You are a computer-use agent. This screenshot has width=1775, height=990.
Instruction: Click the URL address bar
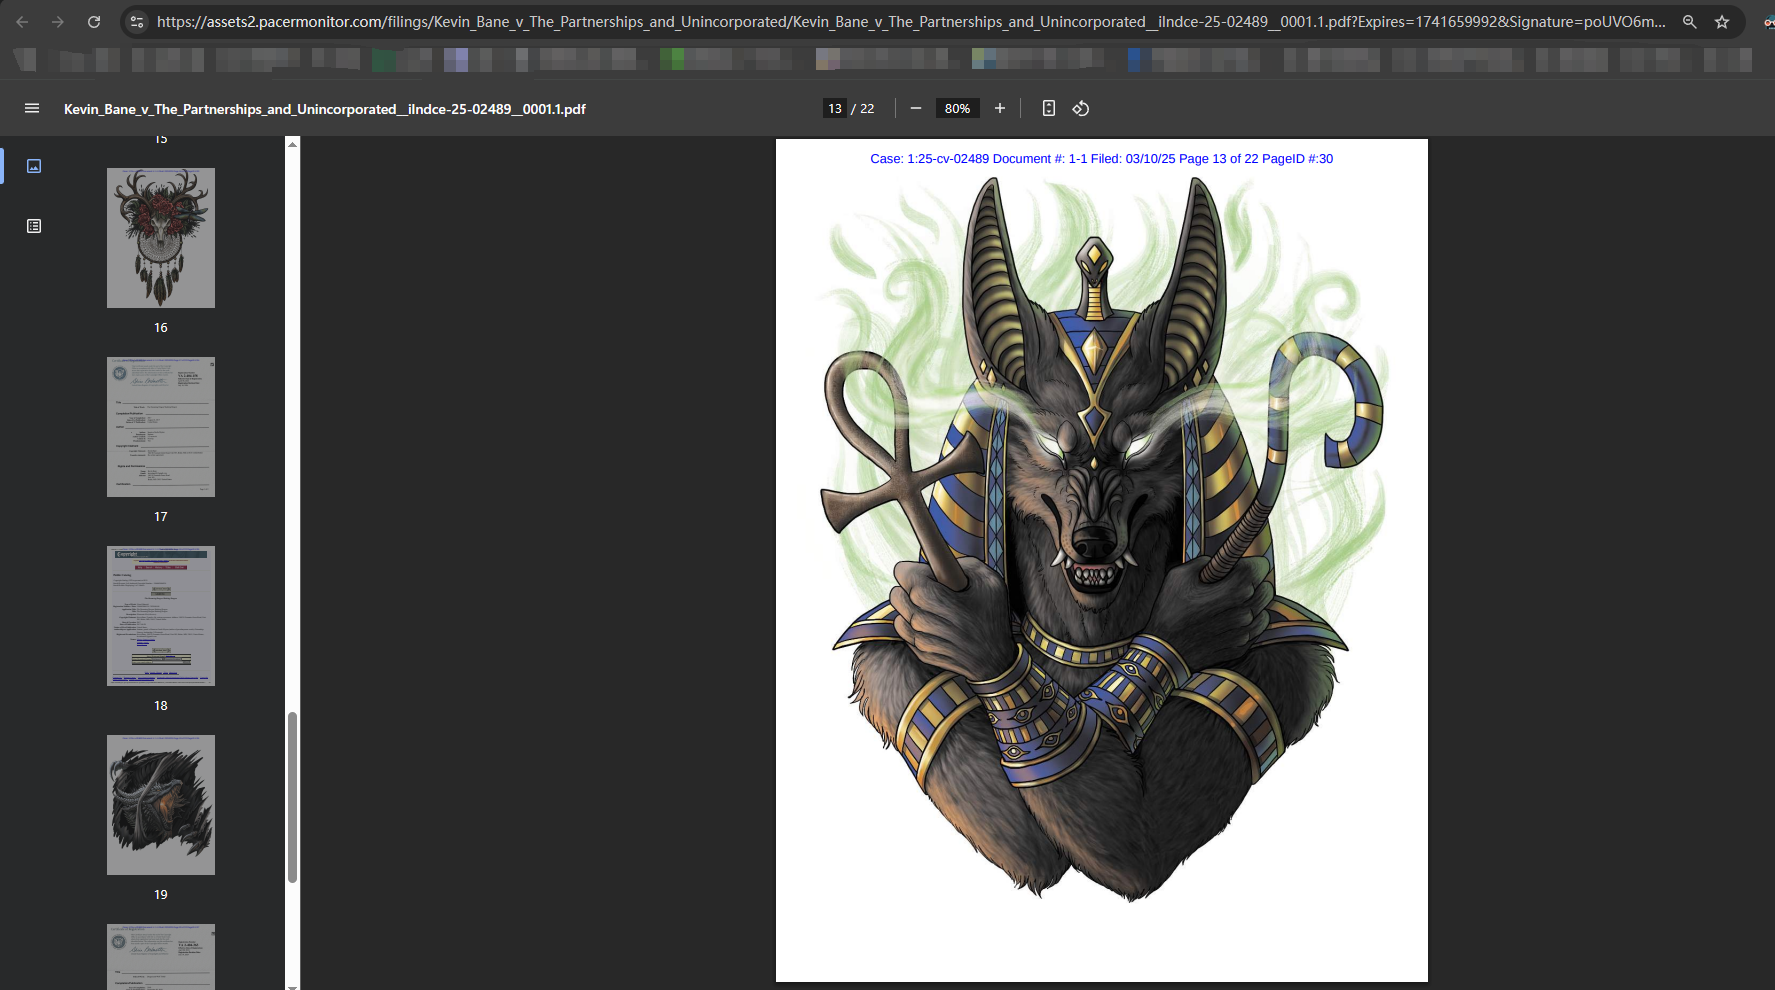(x=910, y=21)
